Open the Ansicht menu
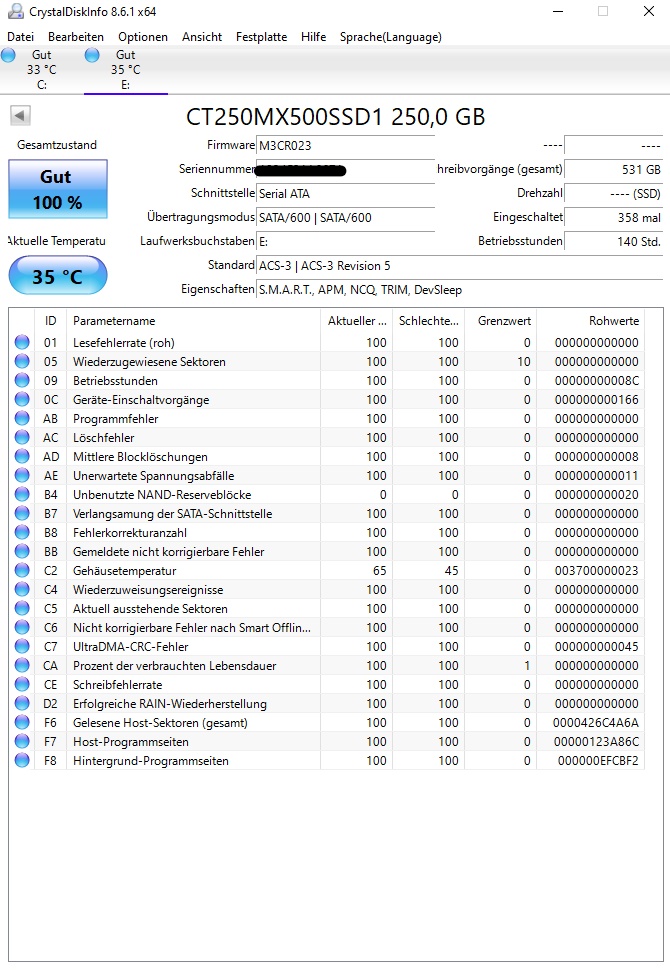 [202, 36]
